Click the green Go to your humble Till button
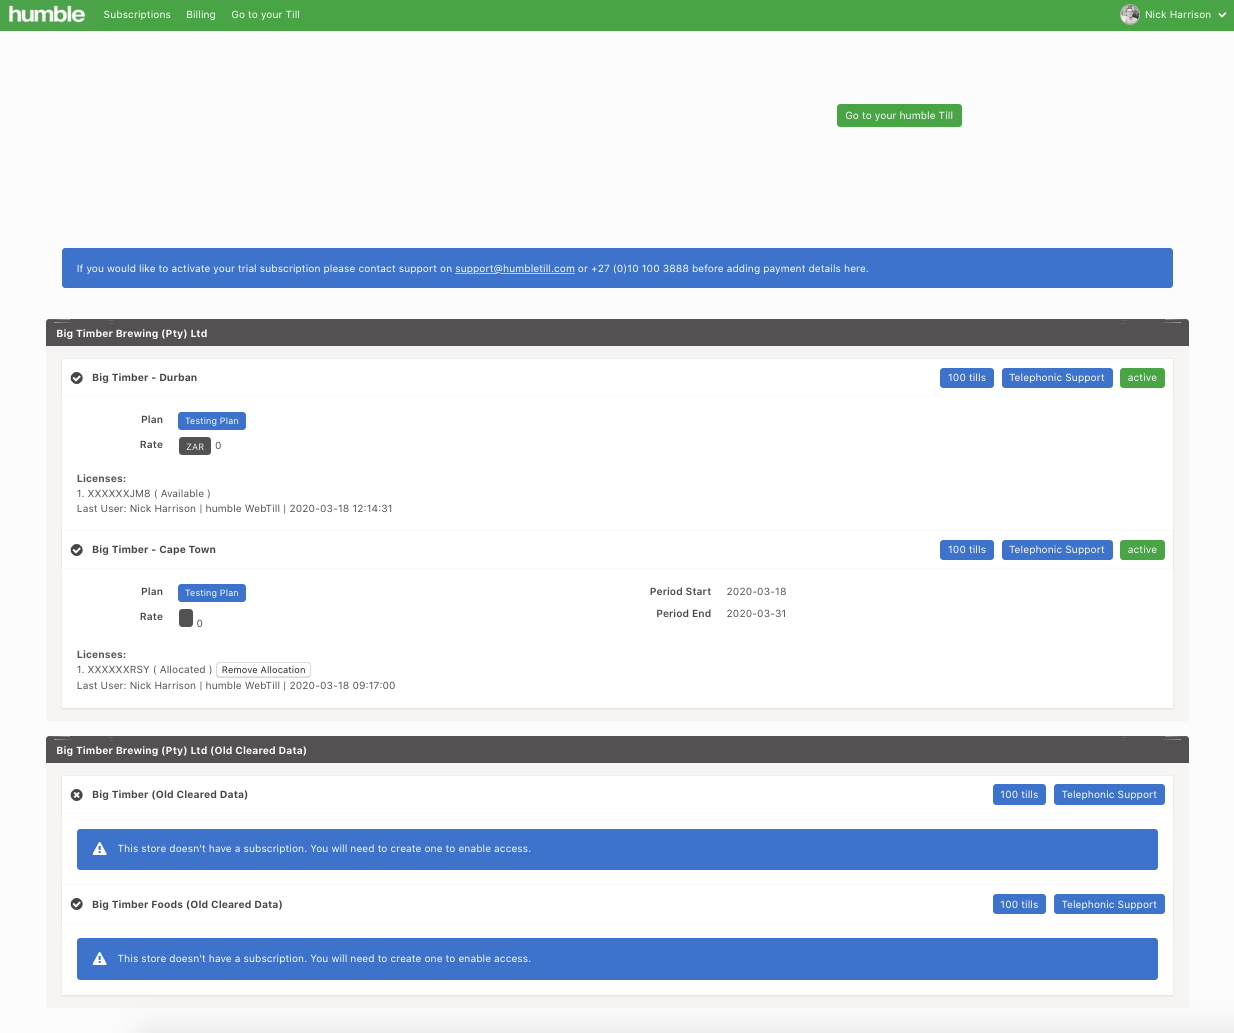Image resolution: width=1234 pixels, height=1033 pixels. (899, 116)
